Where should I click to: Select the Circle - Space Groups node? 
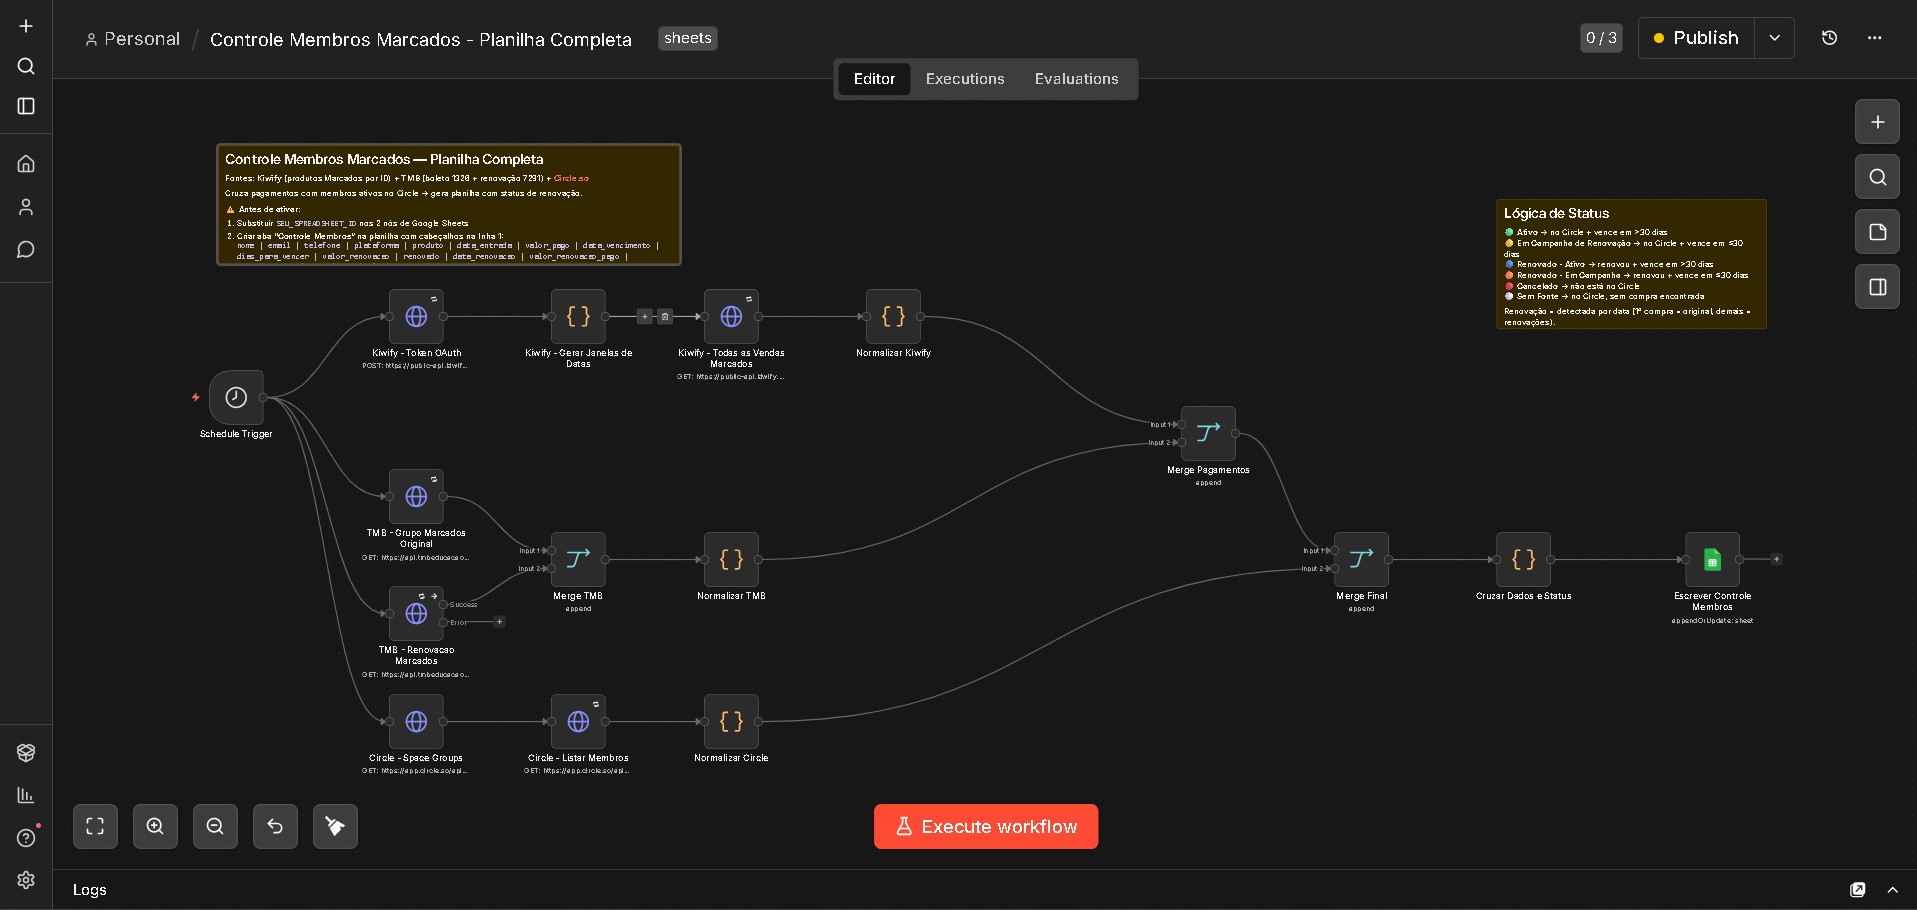[416, 722]
